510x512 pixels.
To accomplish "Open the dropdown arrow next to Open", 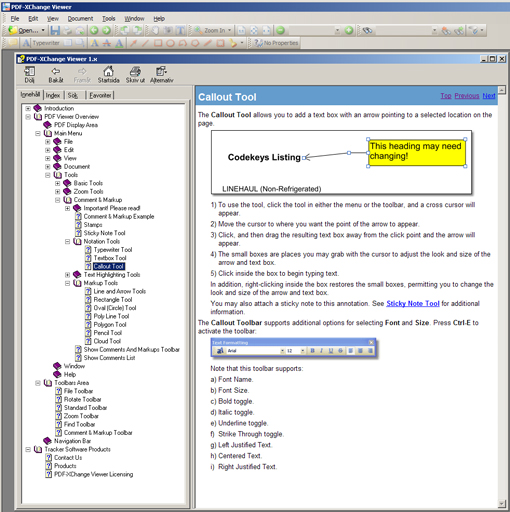I will 43,31.
